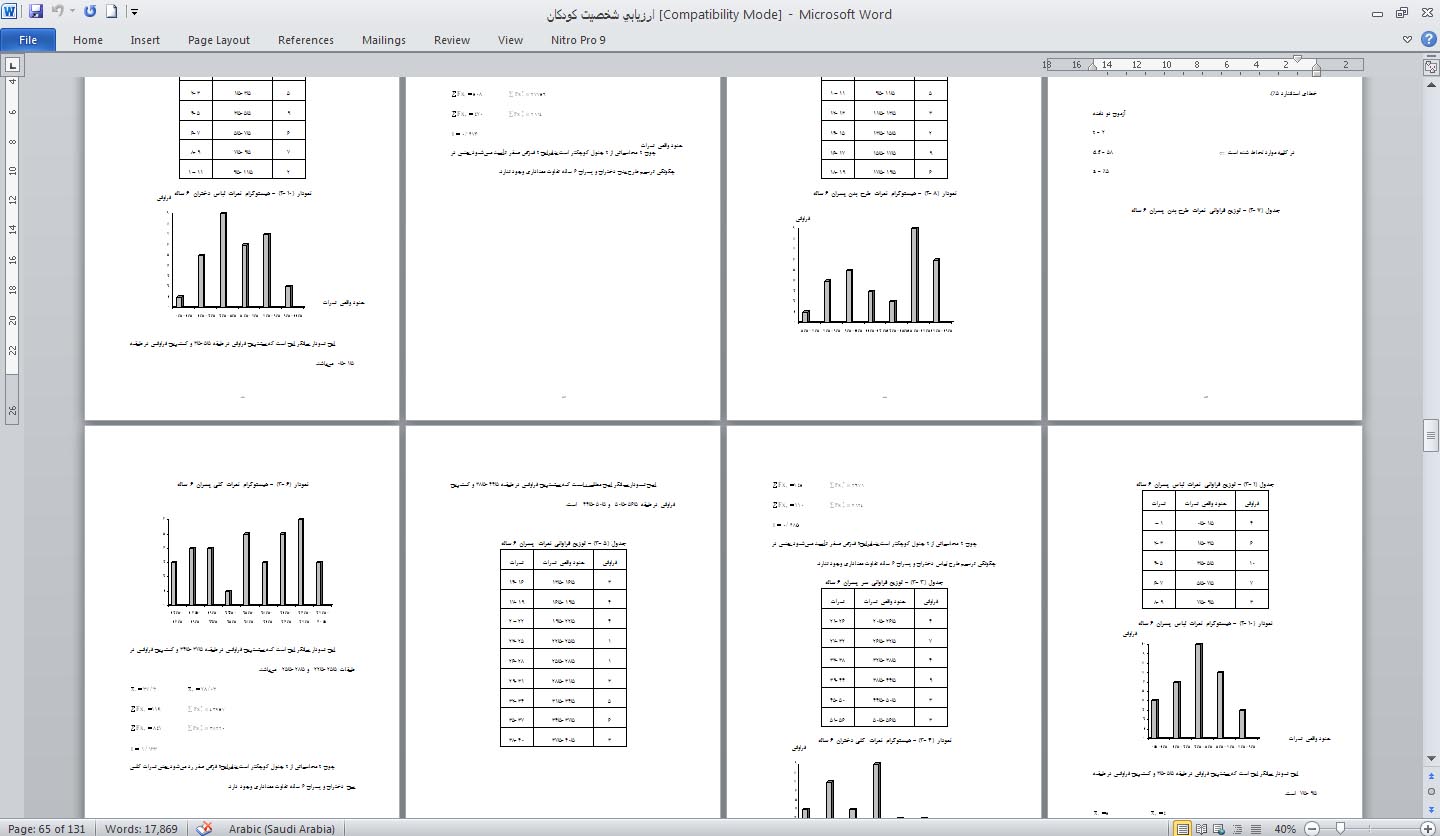Click the Save icon in Quick Access Toolbar
This screenshot has height=836, width=1440.
click(x=36, y=13)
